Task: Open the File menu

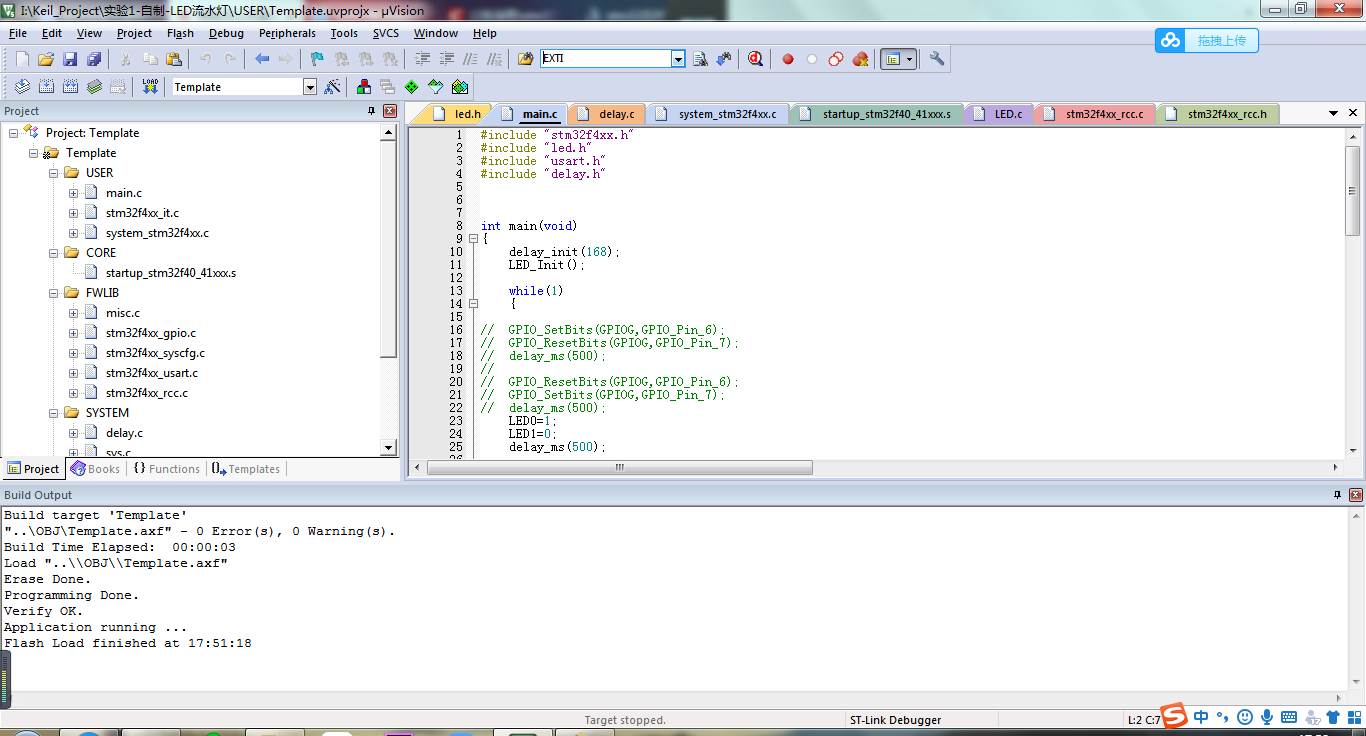Action: [x=18, y=33]
